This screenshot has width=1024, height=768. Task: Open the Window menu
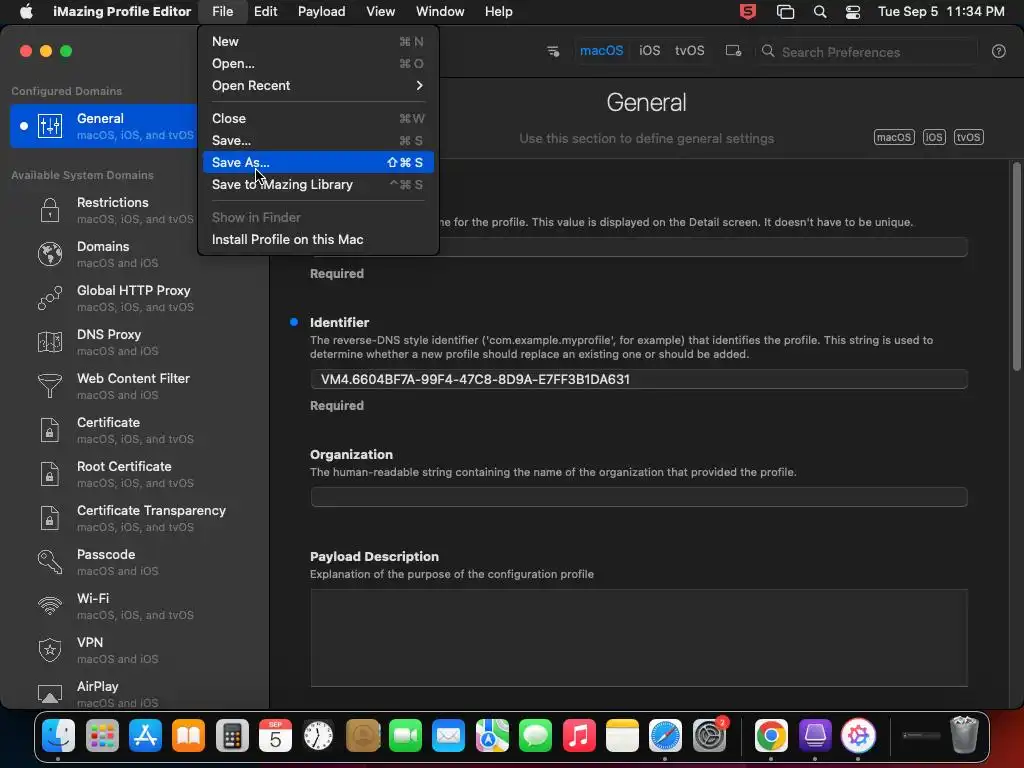[x=440, y=12]
